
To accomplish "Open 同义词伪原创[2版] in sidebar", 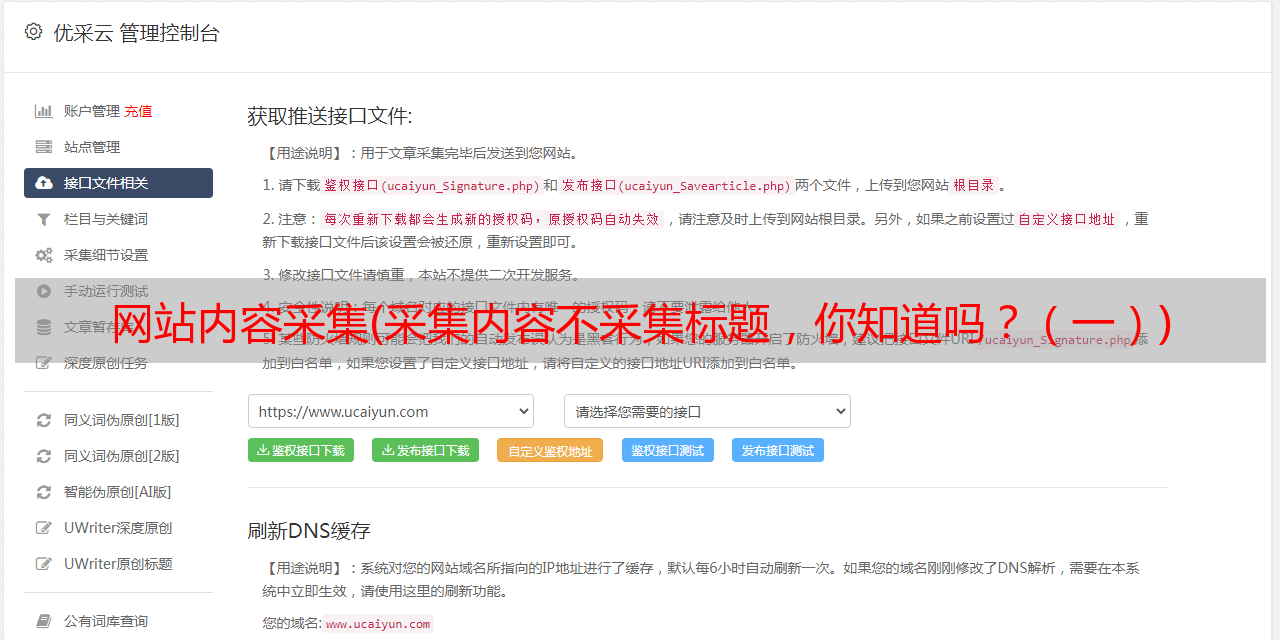I will (x=118, y=456).
